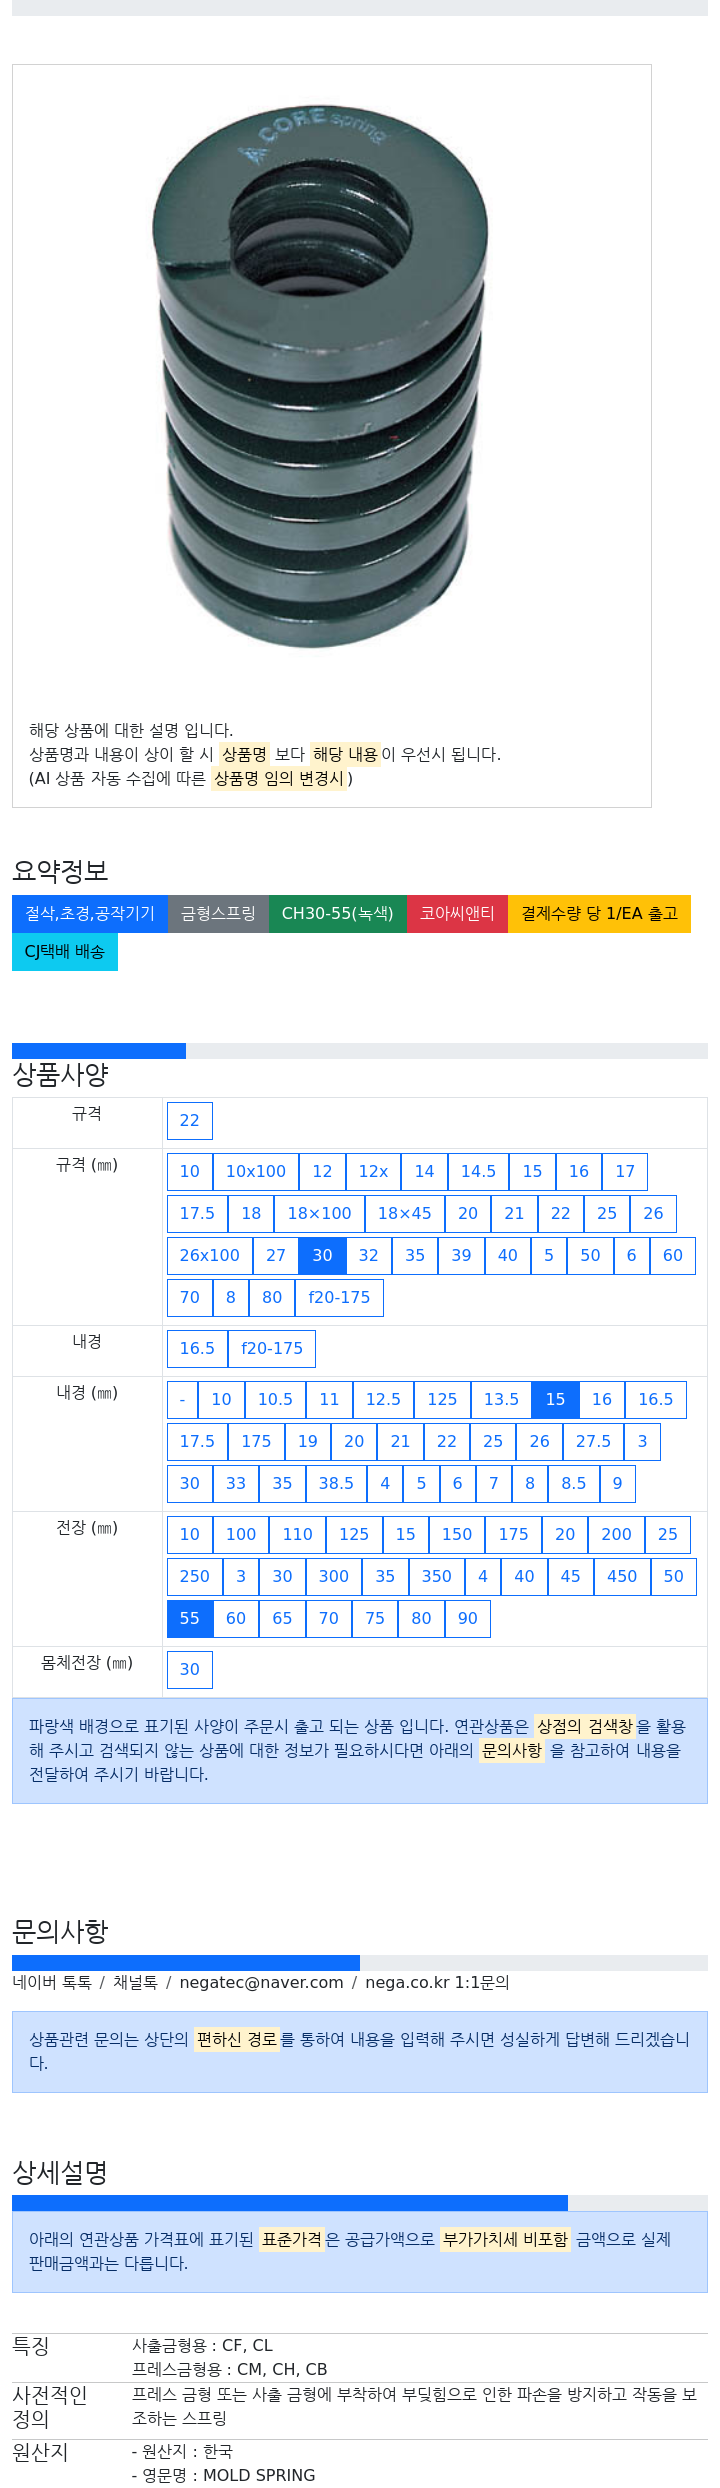Click the negatec@naver.com contact link
Image resolution: width=720 pixels, height=2488 pixels.
(261, 1982)
